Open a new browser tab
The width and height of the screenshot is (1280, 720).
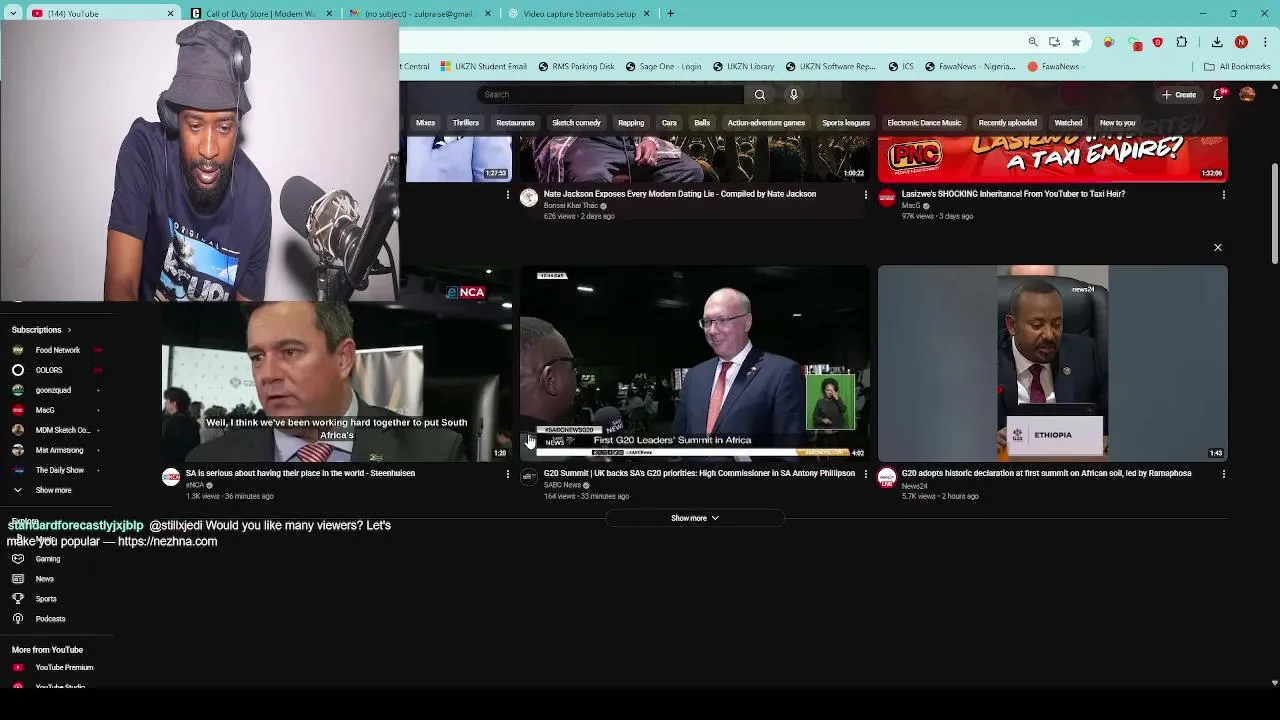[x=670, y=14]
